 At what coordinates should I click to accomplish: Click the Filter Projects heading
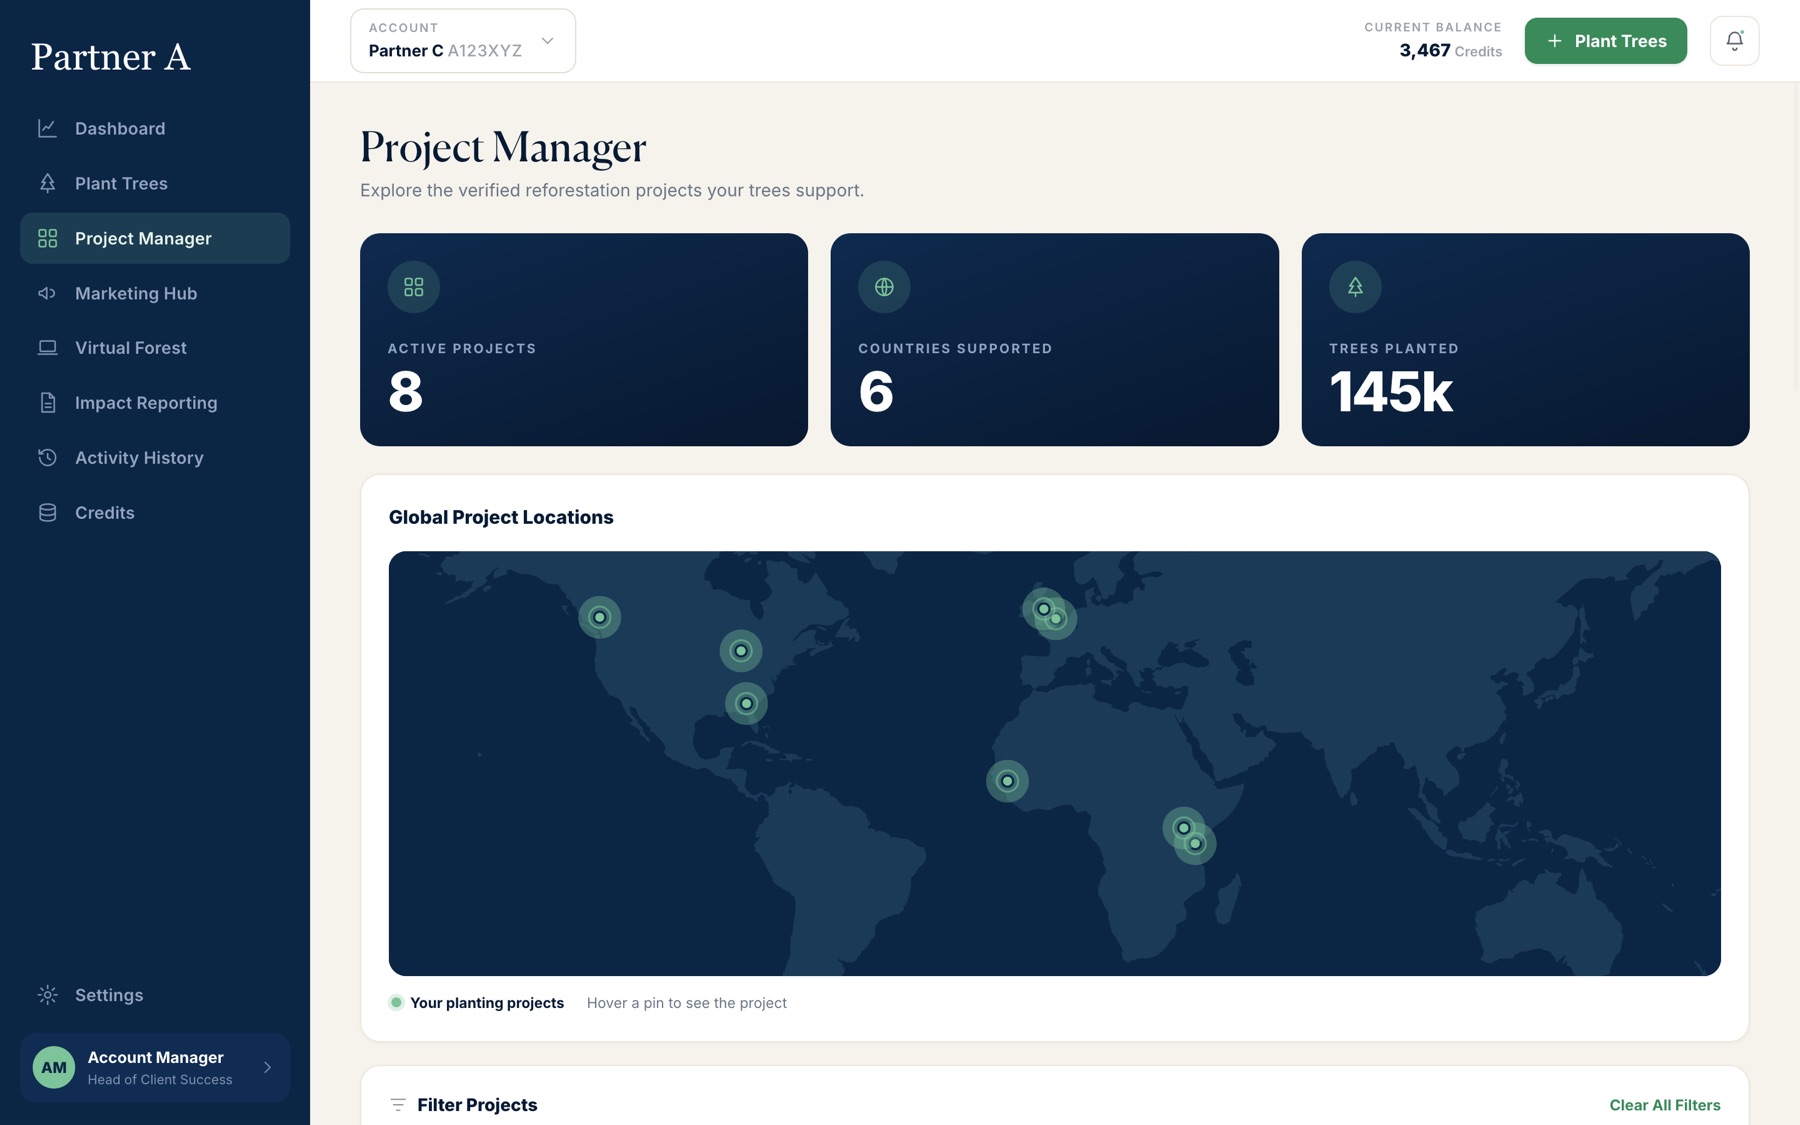477,1105
